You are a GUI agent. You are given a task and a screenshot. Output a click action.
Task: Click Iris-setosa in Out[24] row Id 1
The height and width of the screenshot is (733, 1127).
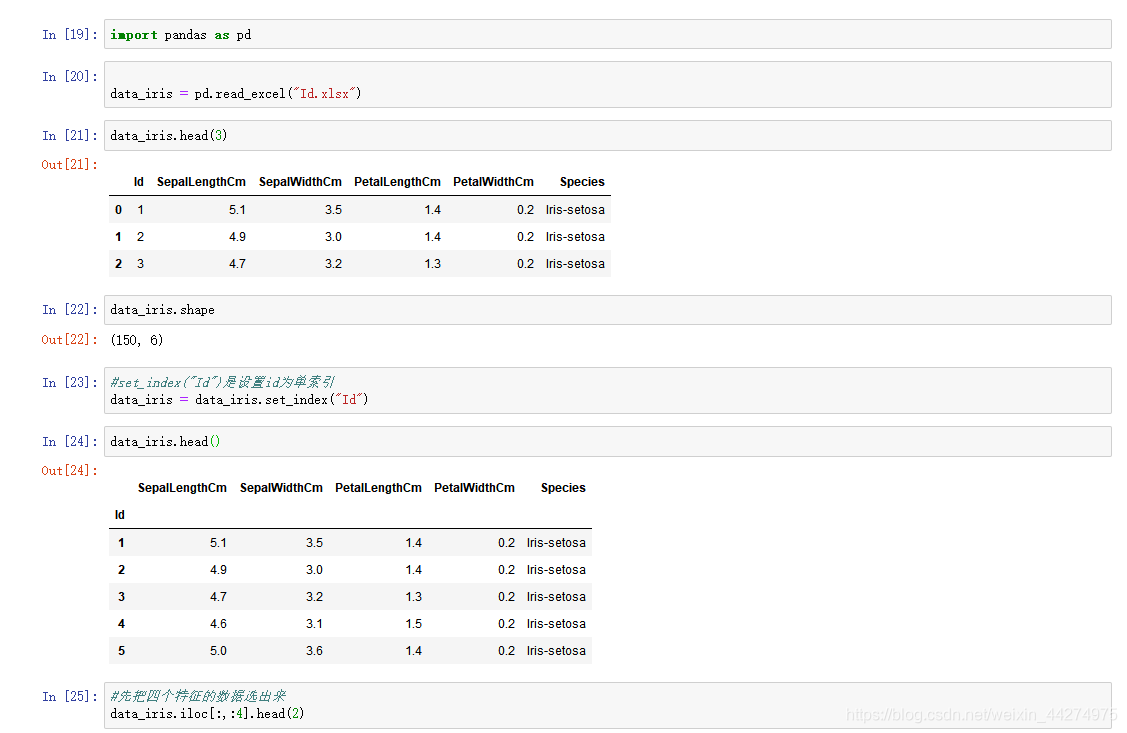[x=556, y=543]
